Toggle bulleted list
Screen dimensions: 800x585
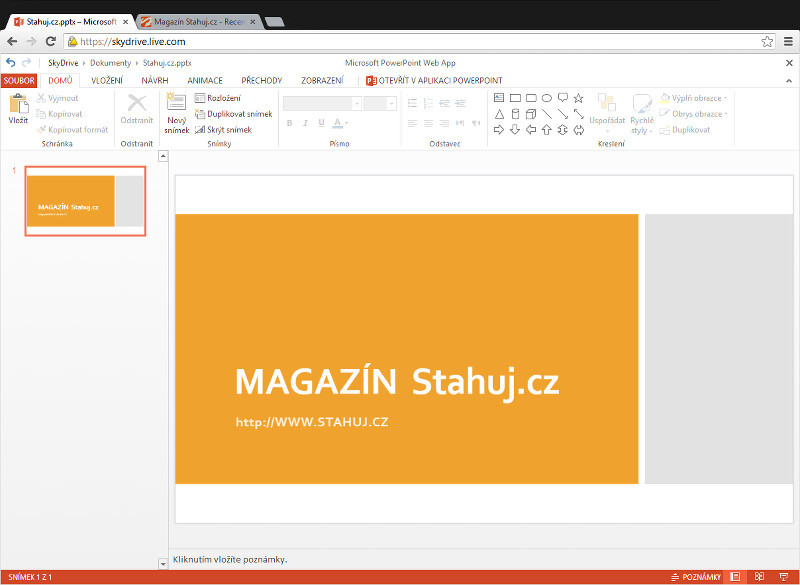point(412,104)
